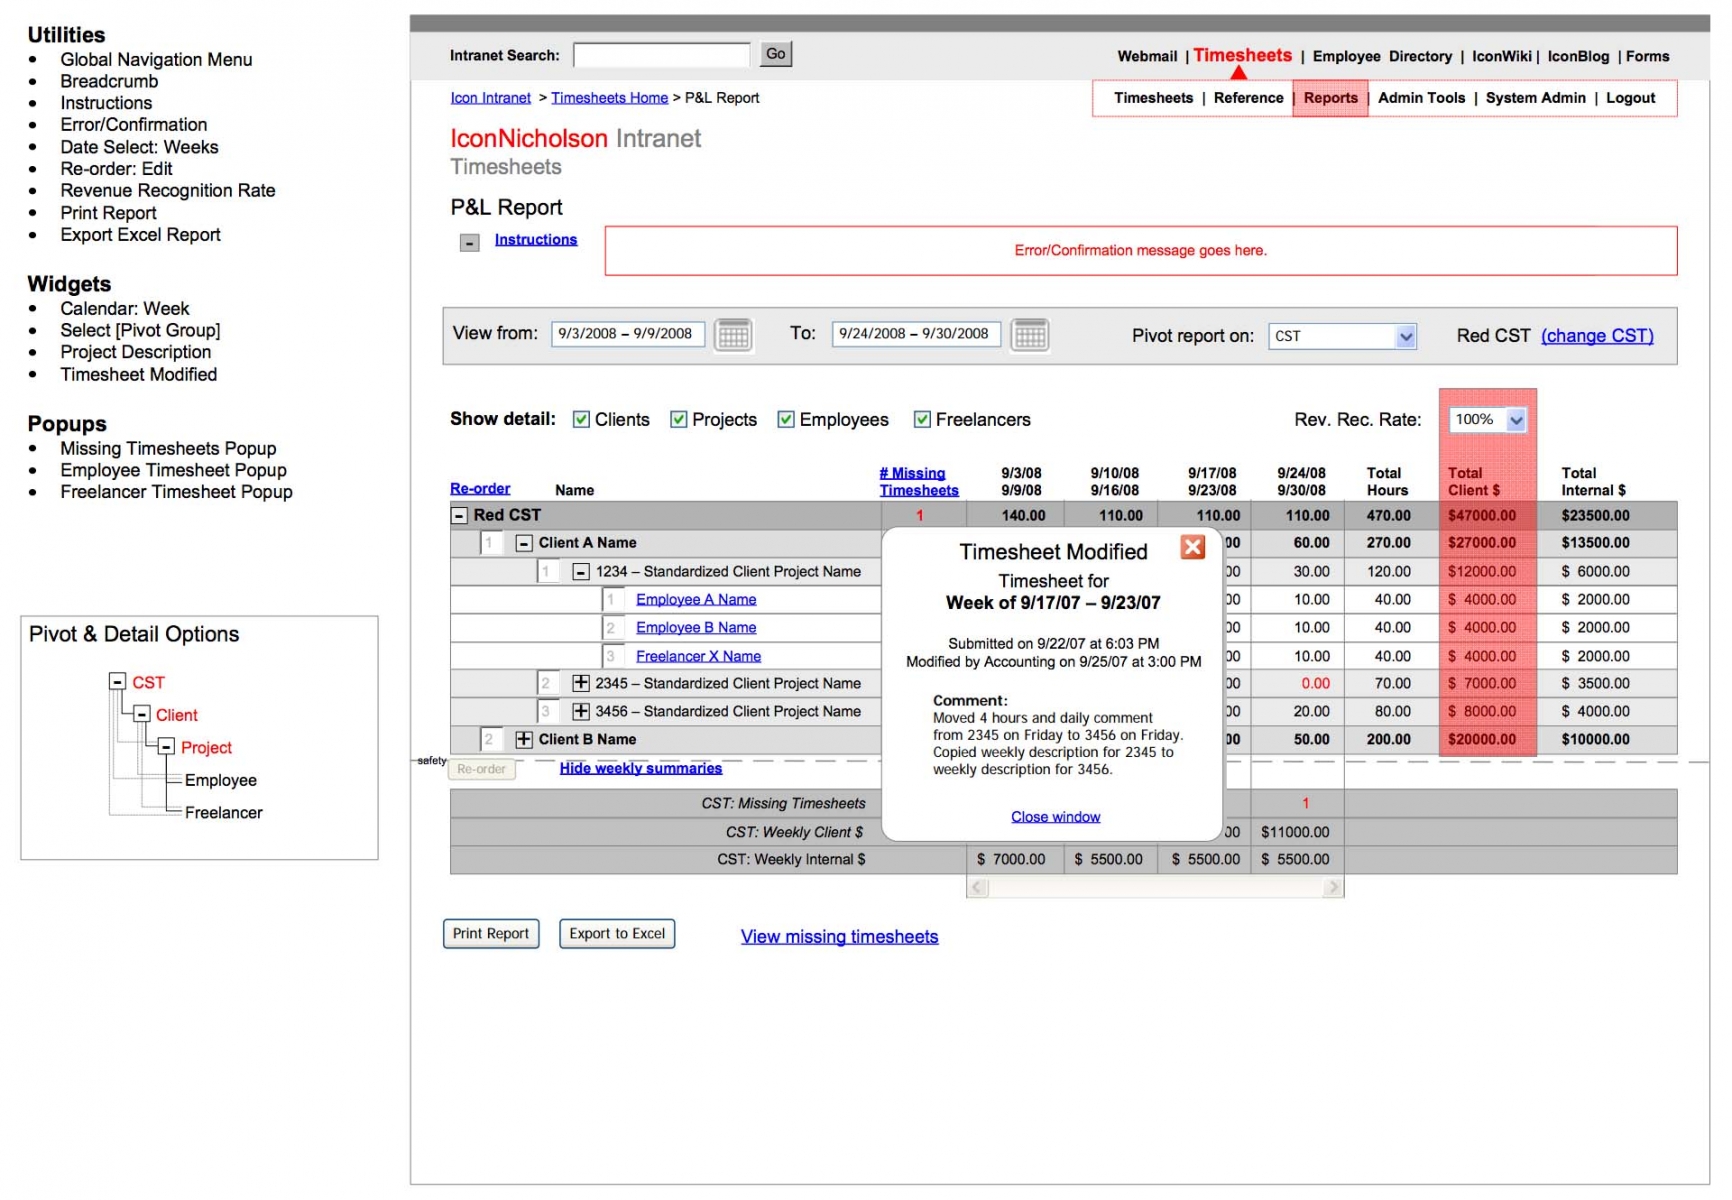The image size is (1732, 1200).
Task: Click the red 0.00 hours cell for project 2345
Action: (1315, 684)
